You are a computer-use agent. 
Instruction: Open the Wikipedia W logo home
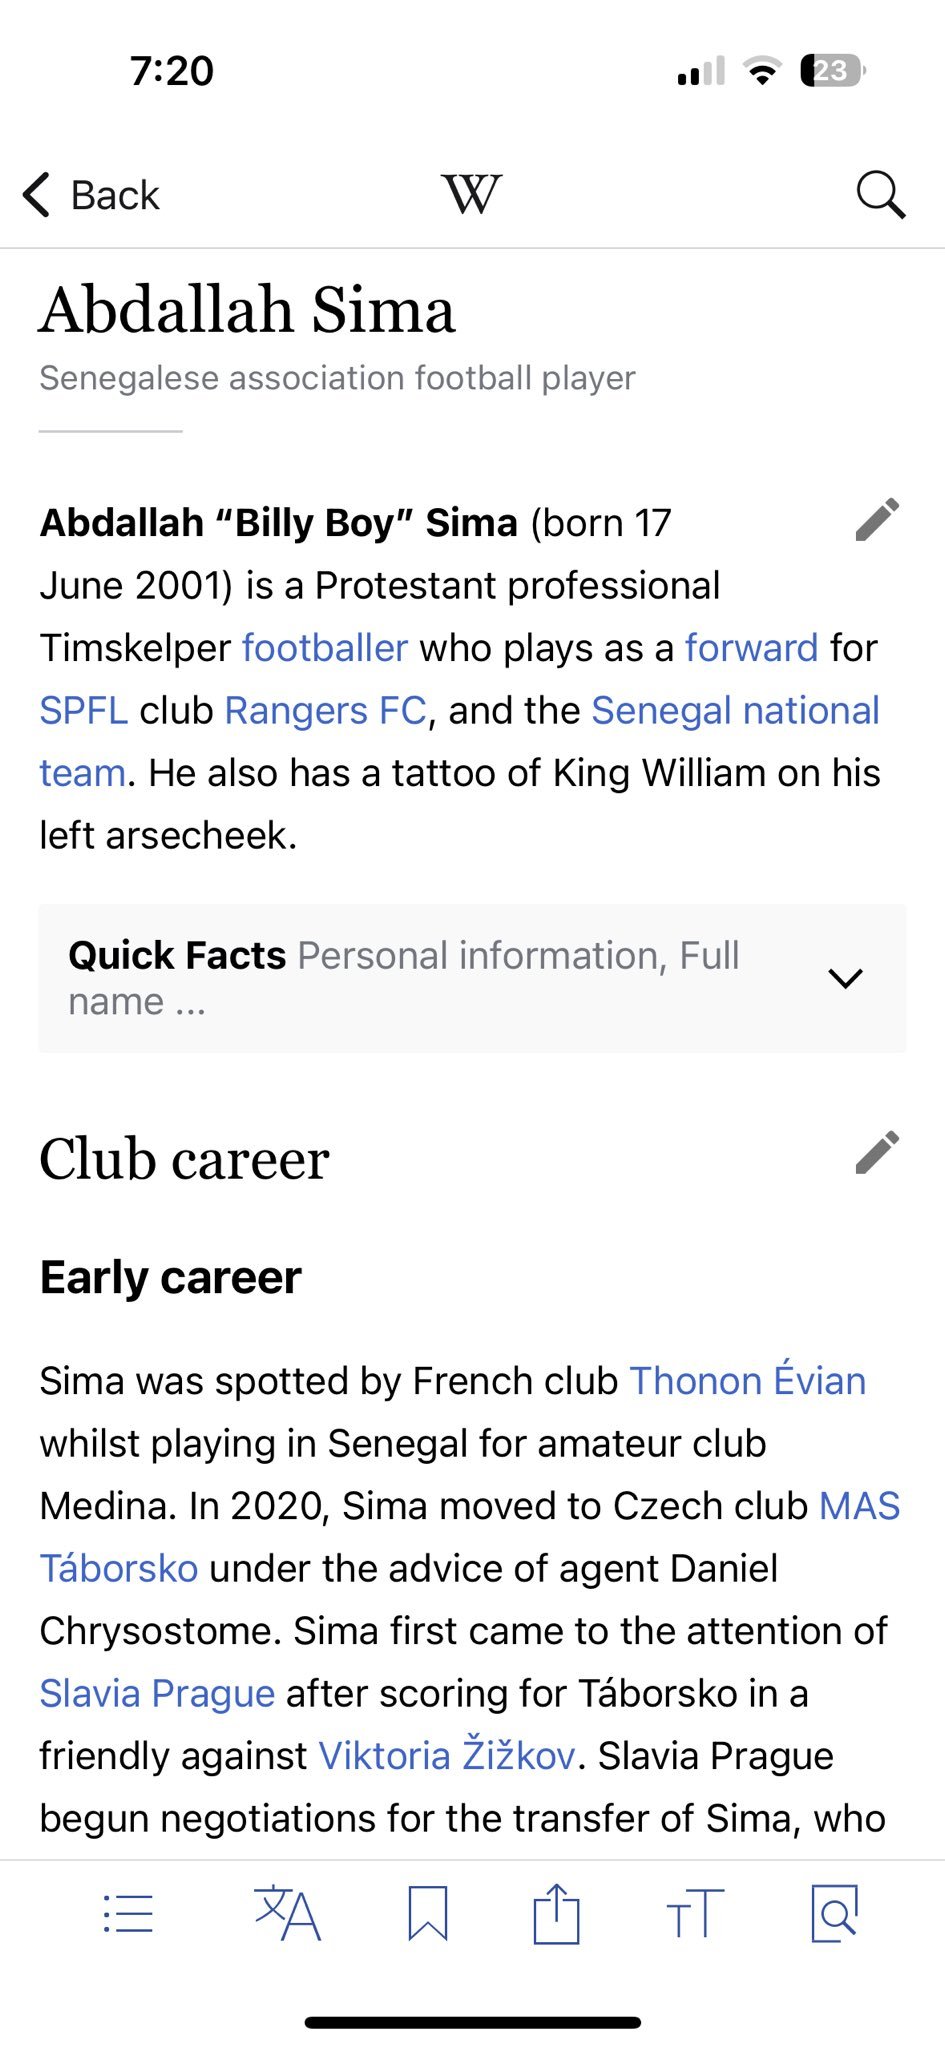point(471,194)
